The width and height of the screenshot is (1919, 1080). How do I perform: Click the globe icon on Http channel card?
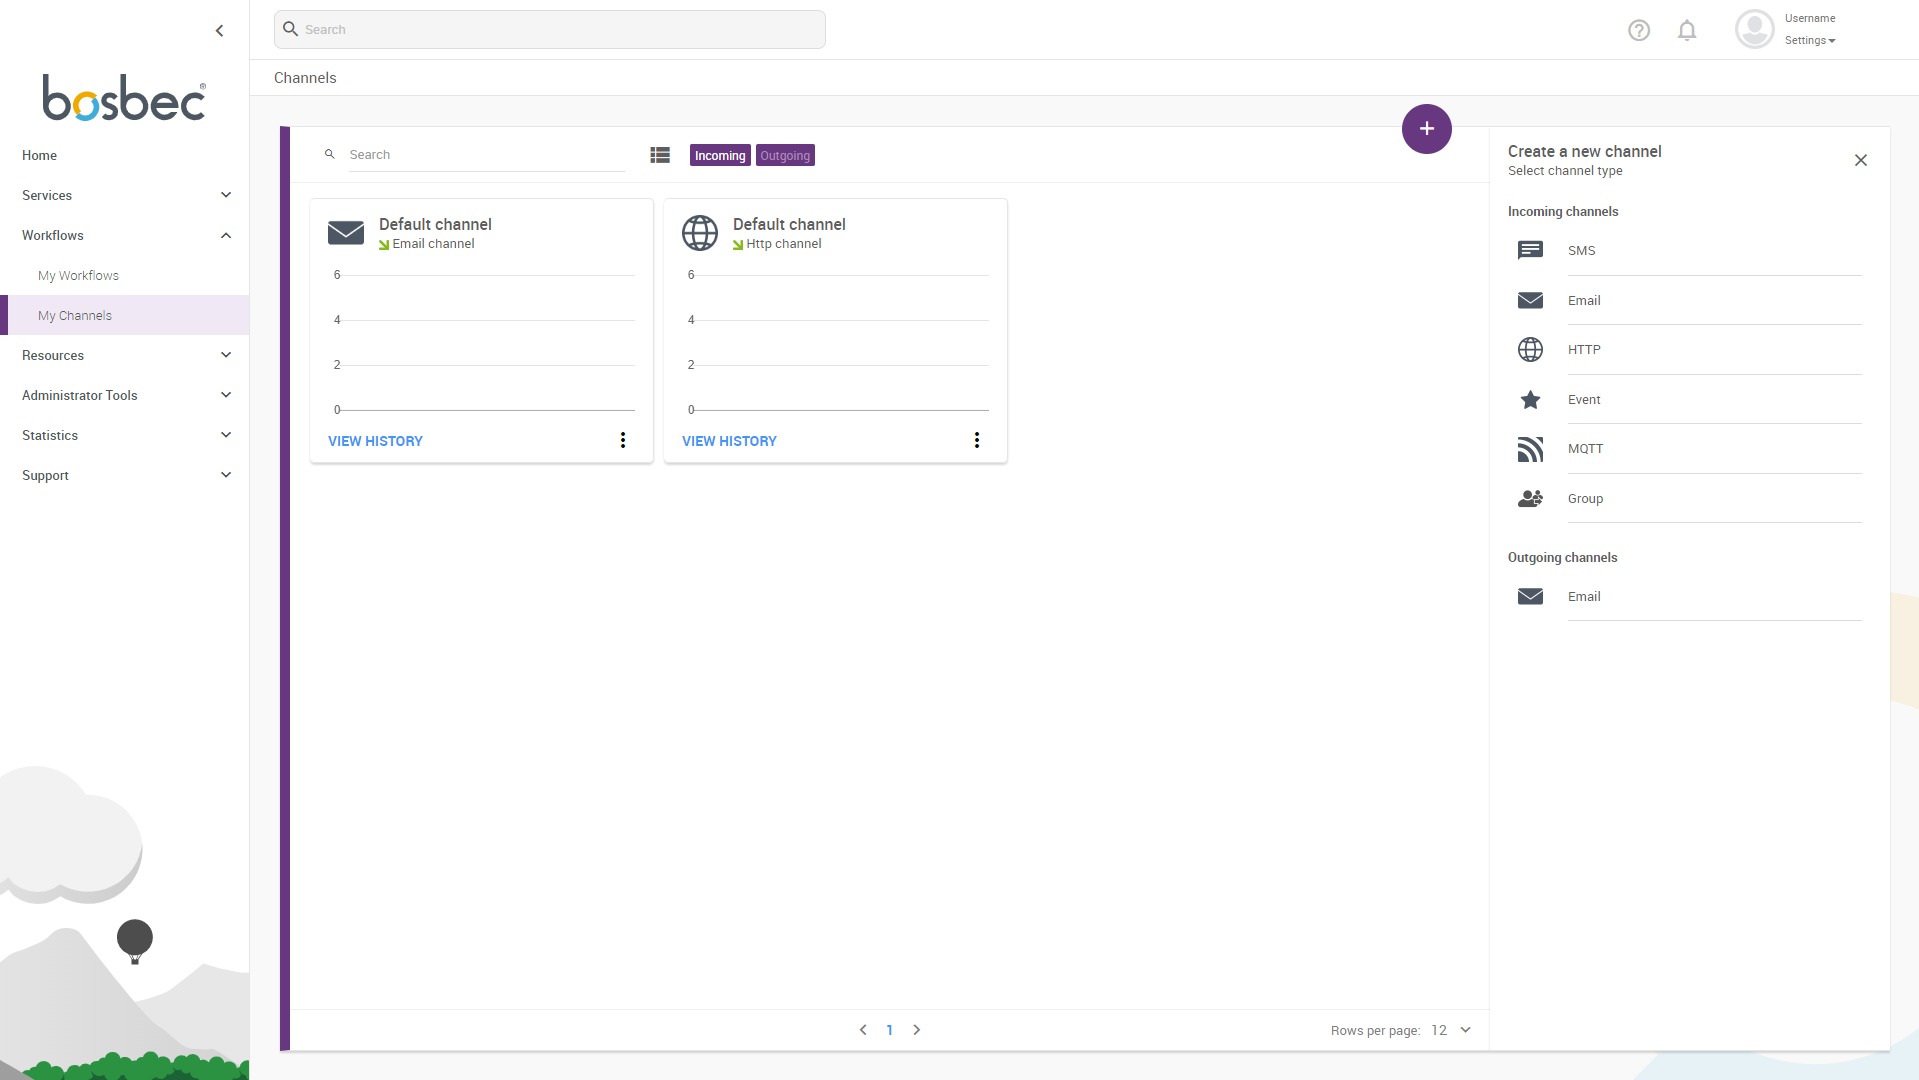[x=700, y=233]
